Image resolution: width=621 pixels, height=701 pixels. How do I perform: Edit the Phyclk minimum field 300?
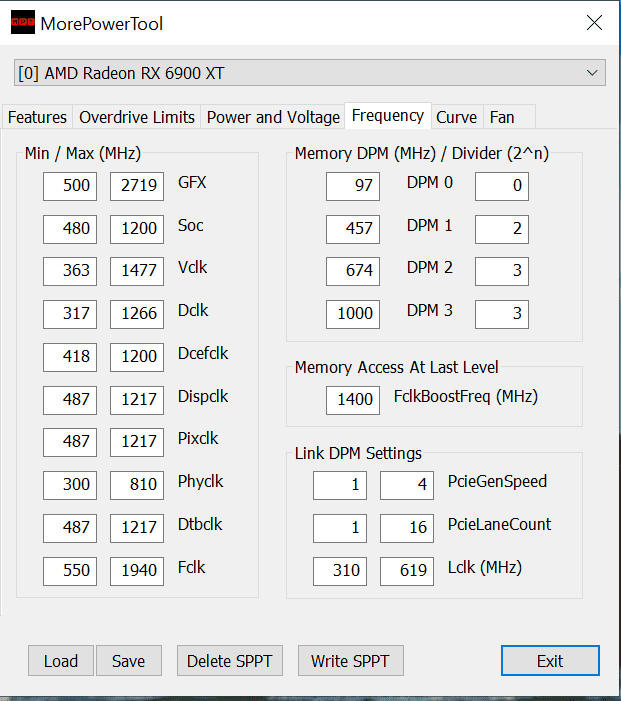click(70, 485)
